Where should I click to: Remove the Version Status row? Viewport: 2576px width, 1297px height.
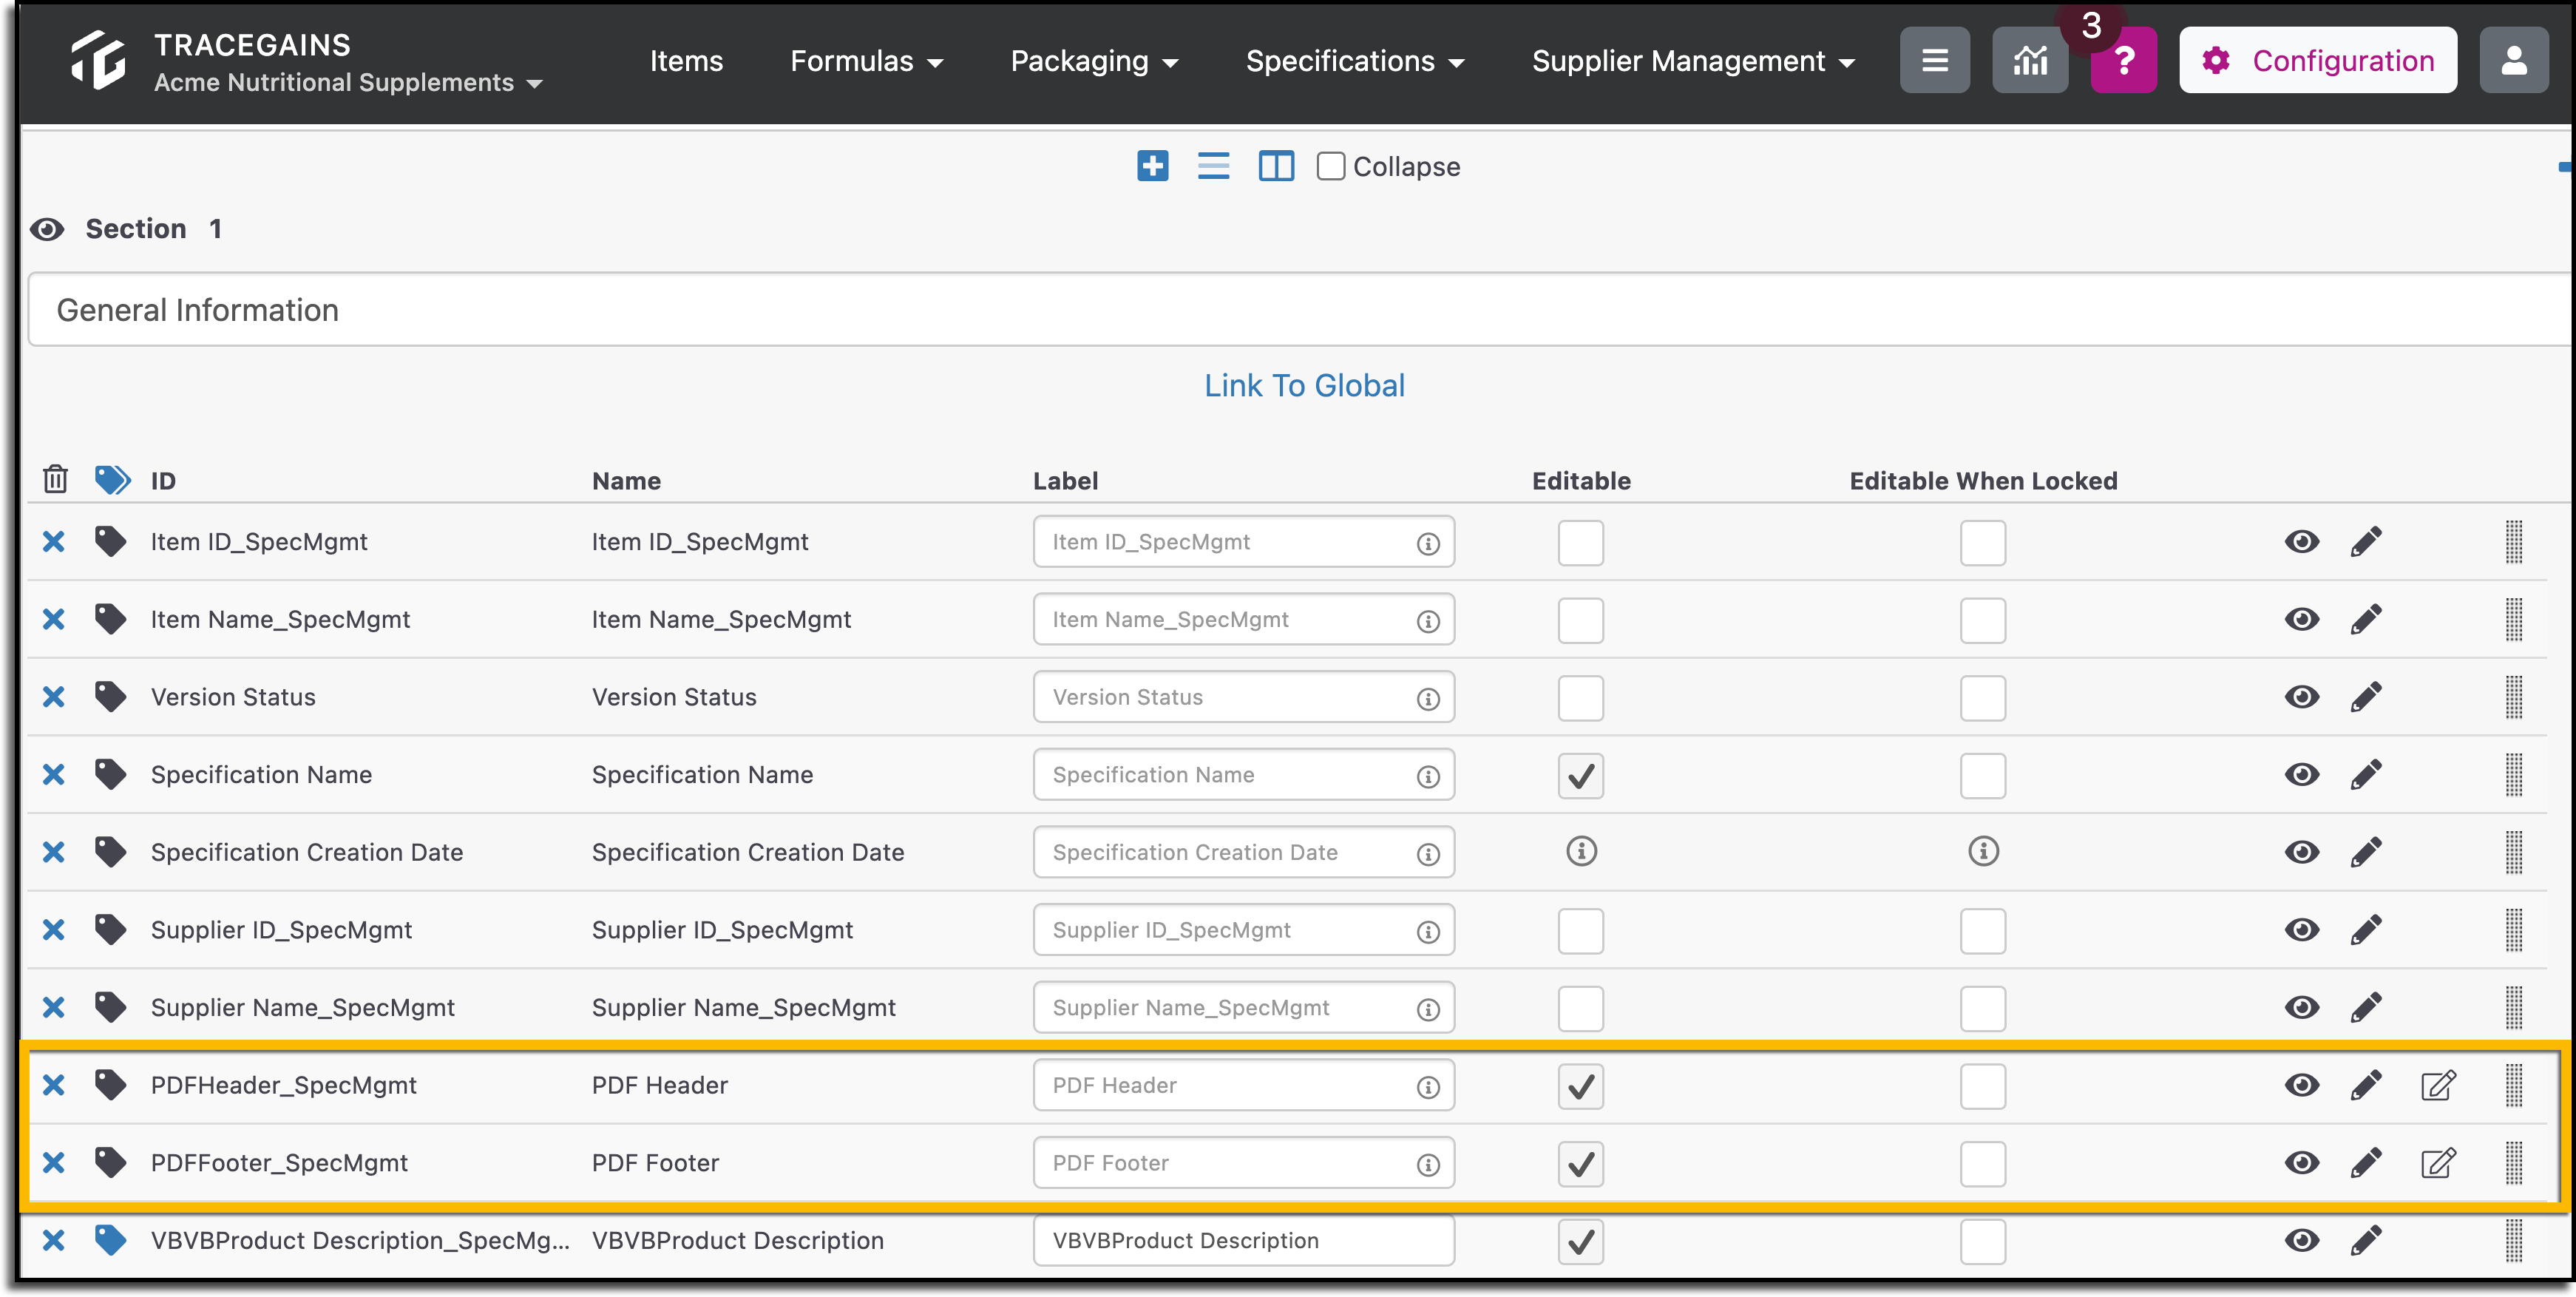coord(53,697)
